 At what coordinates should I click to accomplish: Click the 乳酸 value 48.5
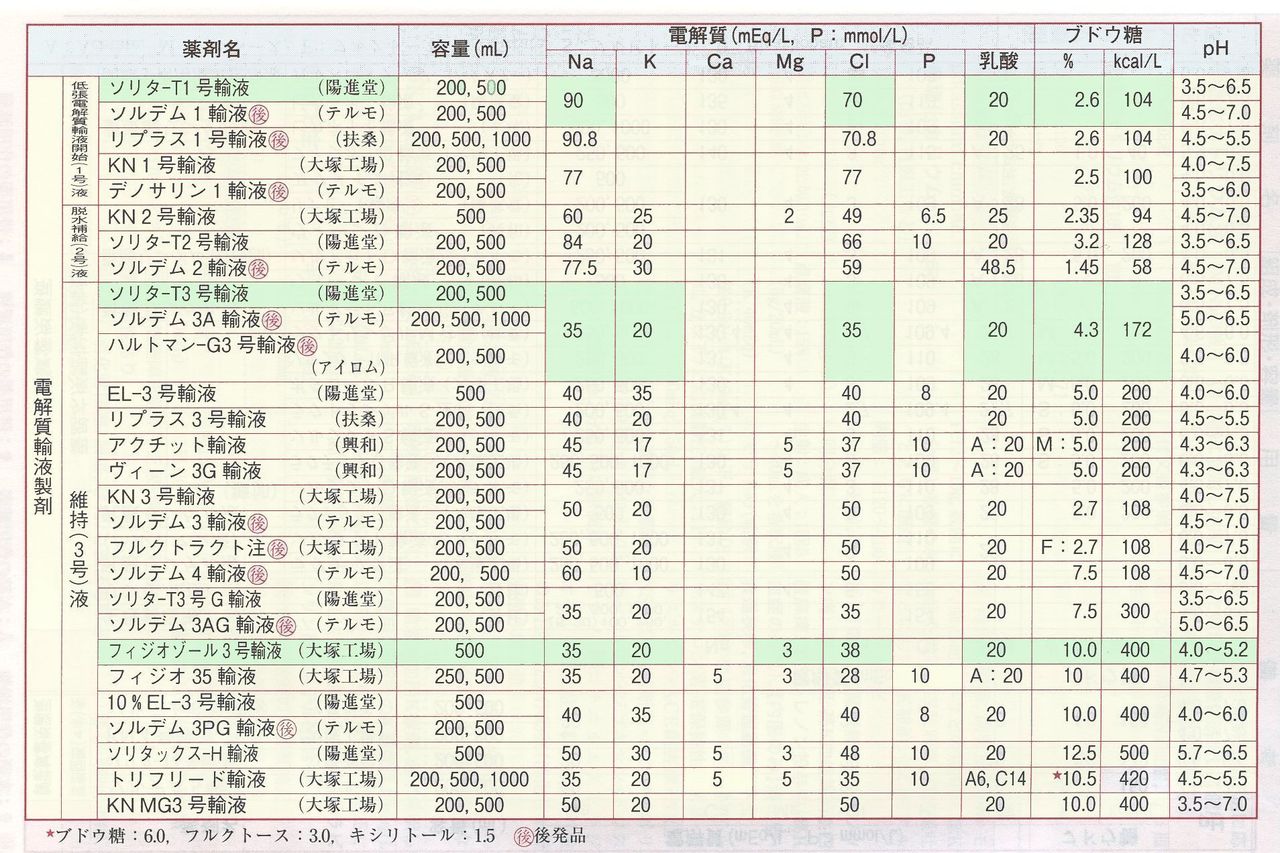998,267
